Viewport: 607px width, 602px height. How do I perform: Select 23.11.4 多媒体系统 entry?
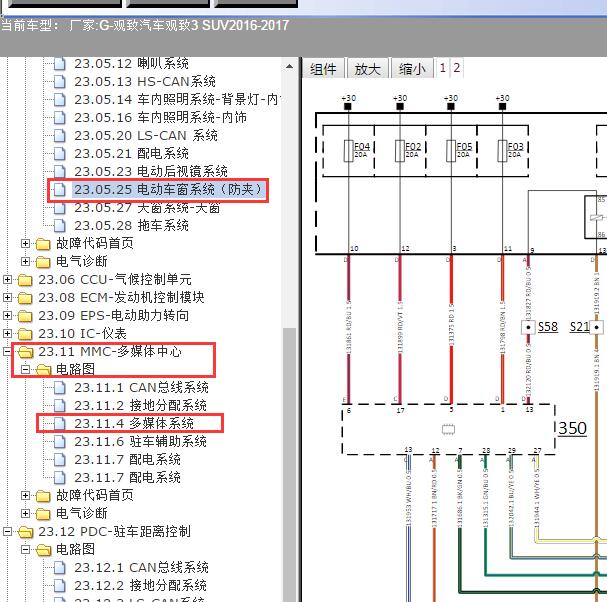(134, 424)
